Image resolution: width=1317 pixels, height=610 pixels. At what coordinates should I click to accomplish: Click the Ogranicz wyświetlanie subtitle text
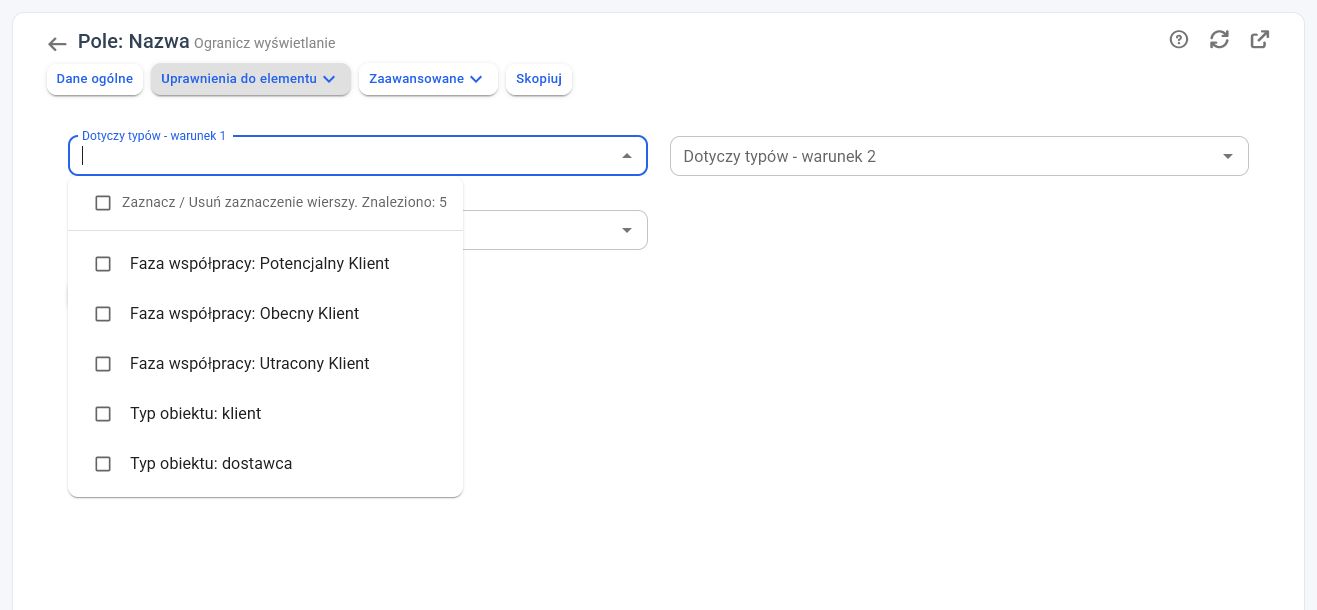click(264, 44)
